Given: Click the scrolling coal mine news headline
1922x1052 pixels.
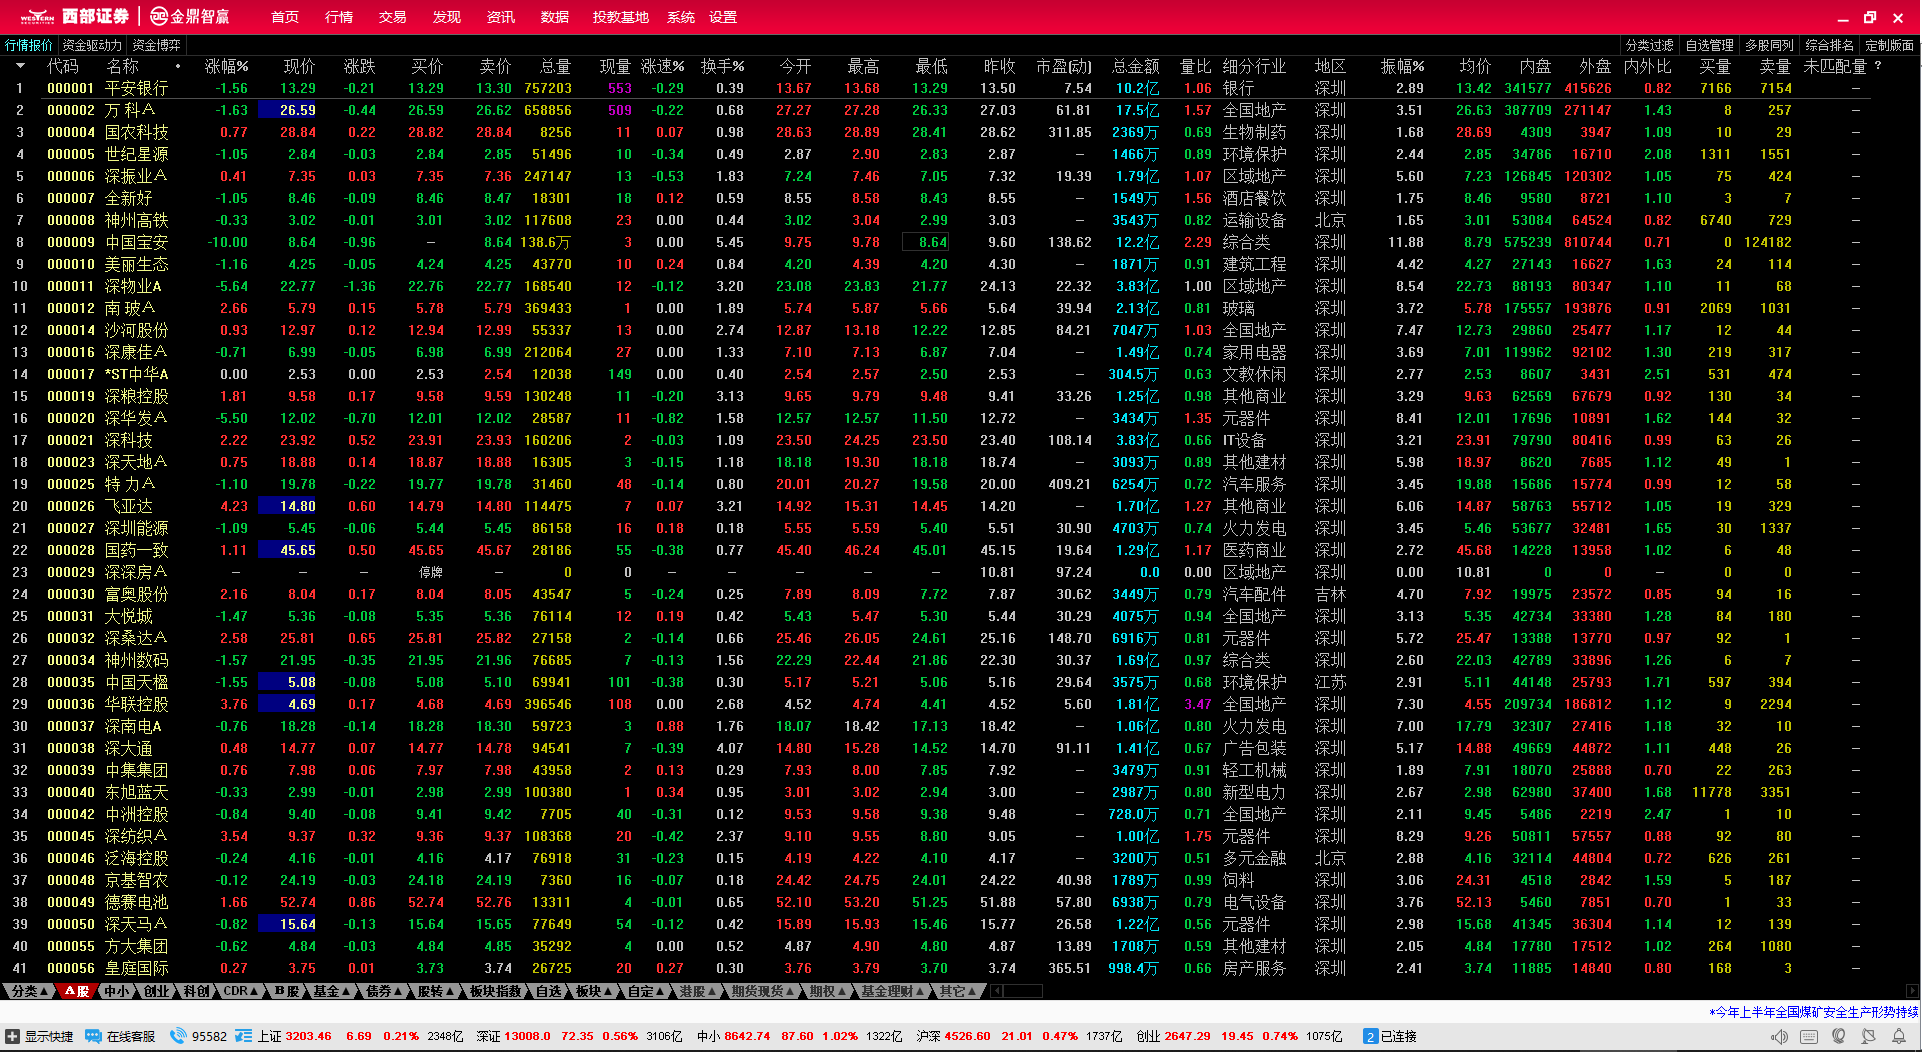Looking at the screenshot, I should [1813, 1012].
